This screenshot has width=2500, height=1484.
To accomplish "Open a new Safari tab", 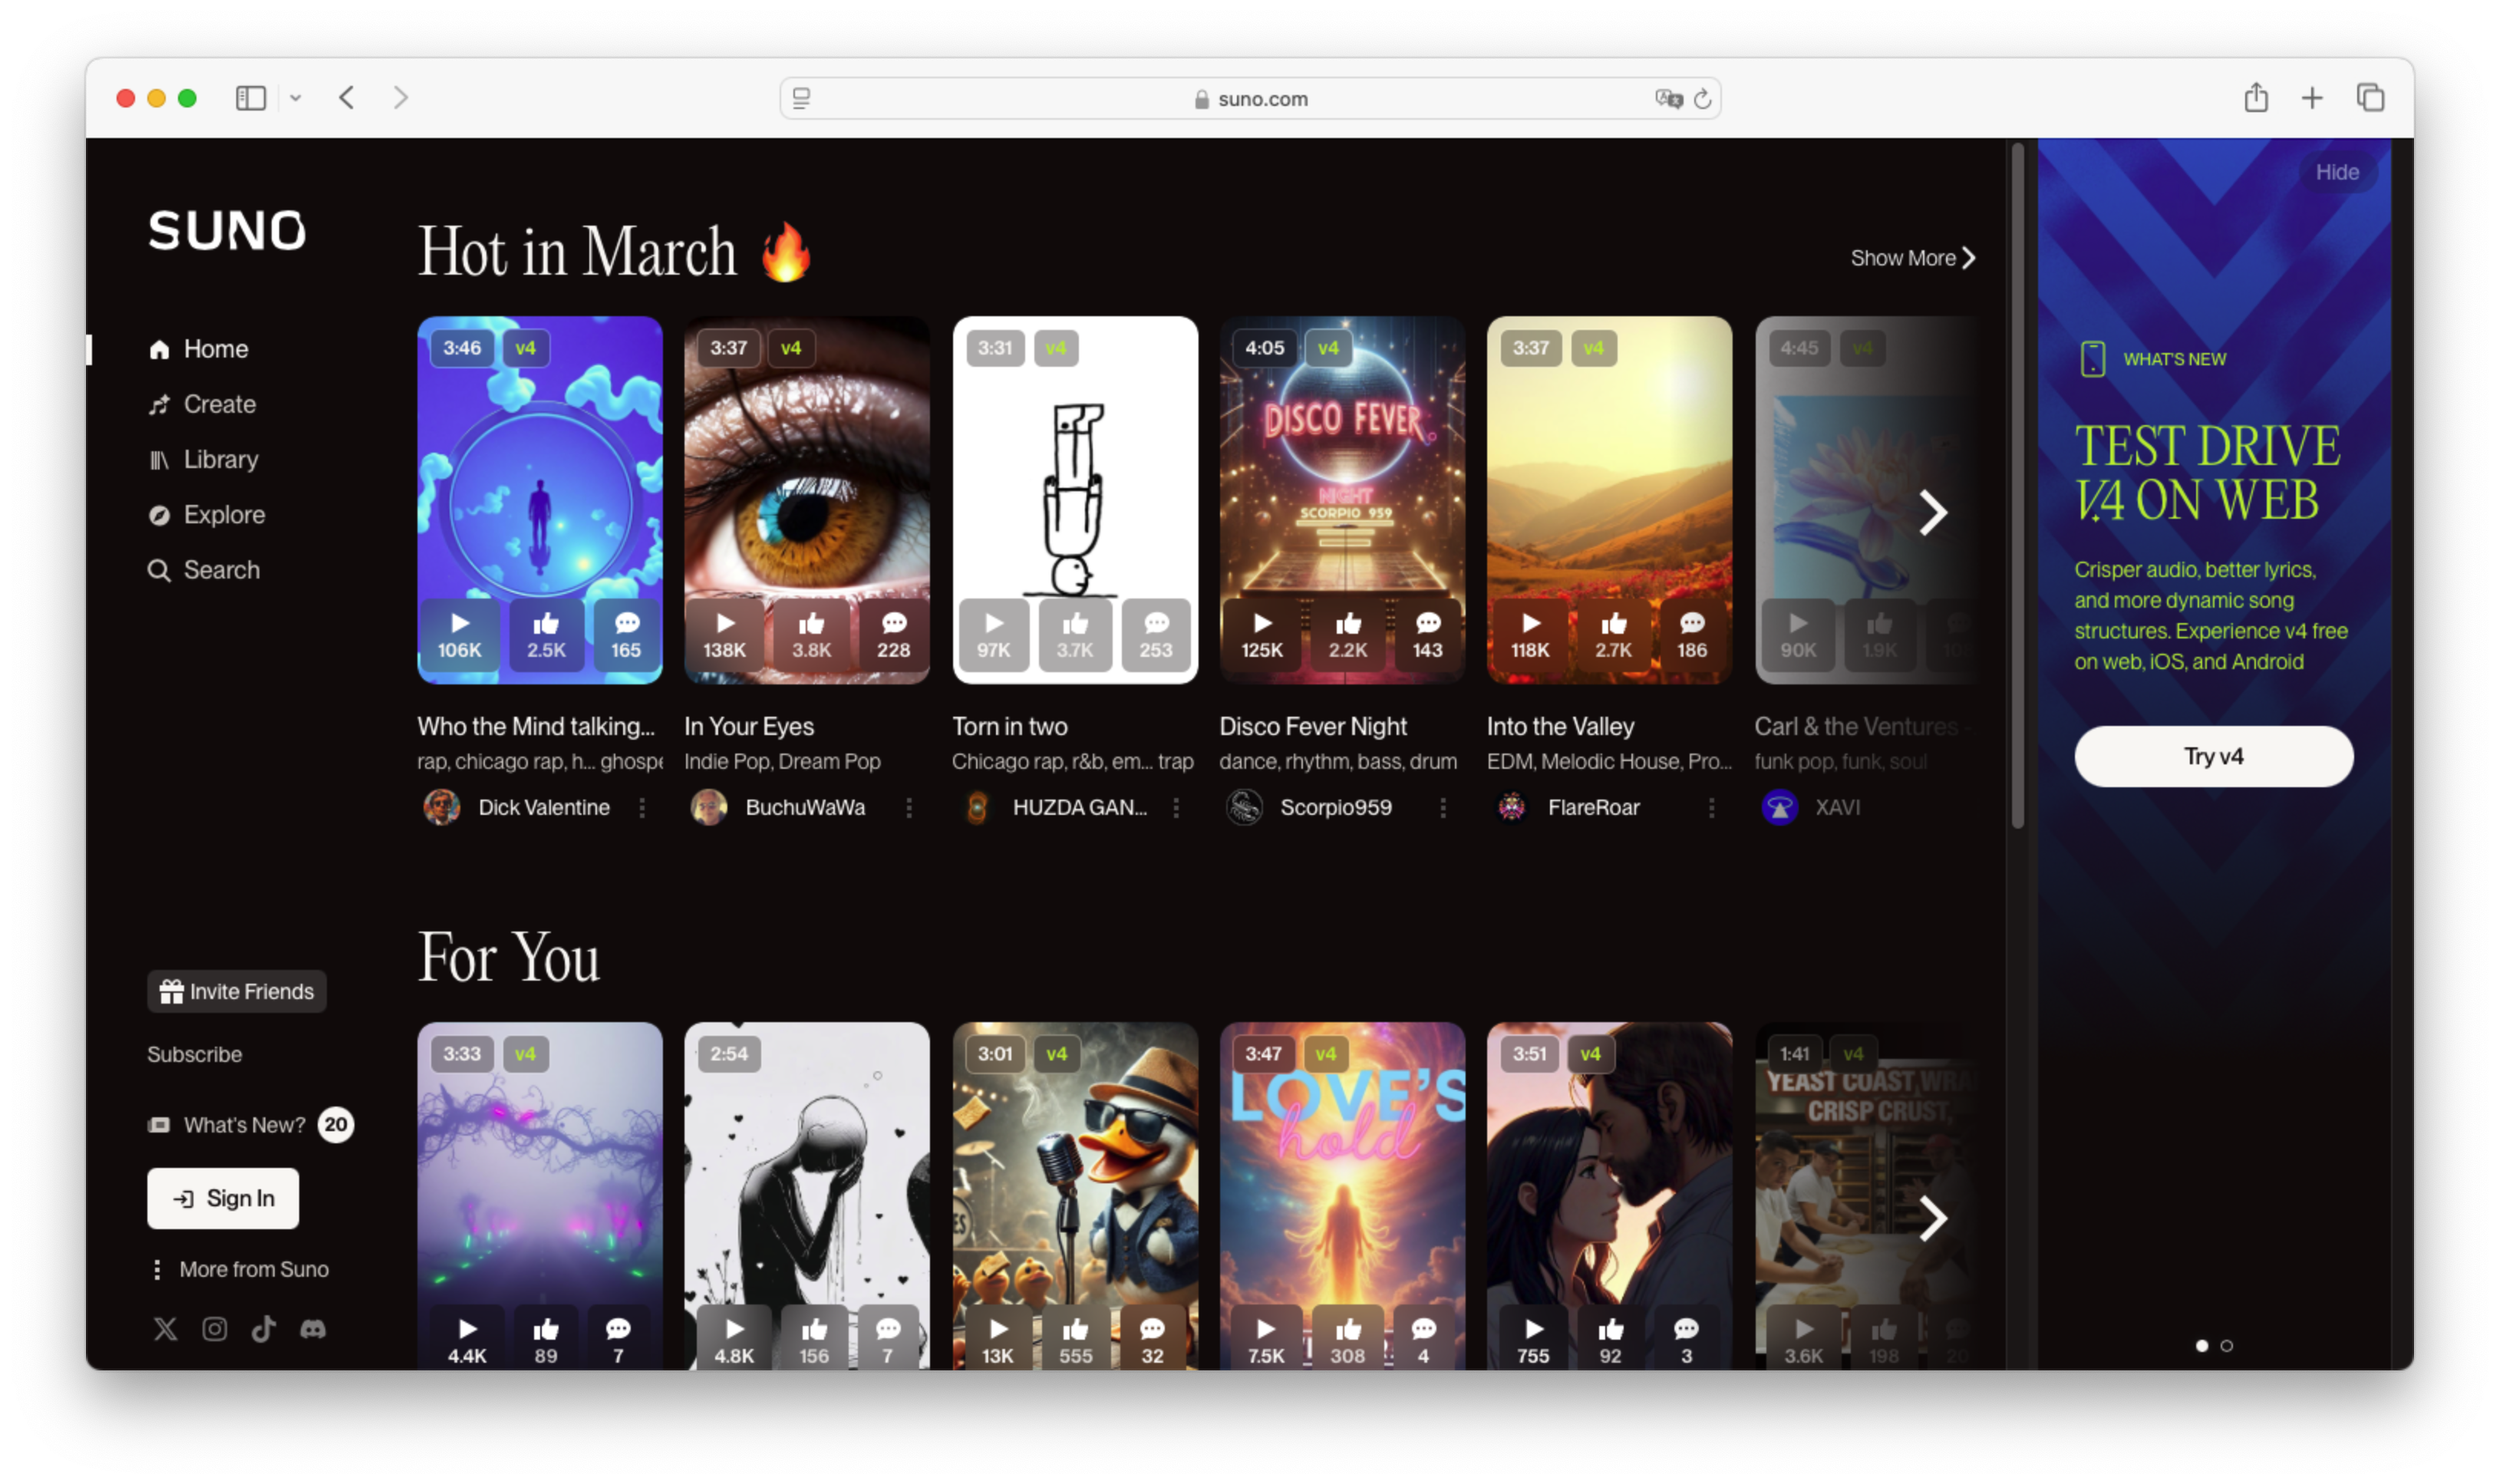I will [x=2311, y=98].
